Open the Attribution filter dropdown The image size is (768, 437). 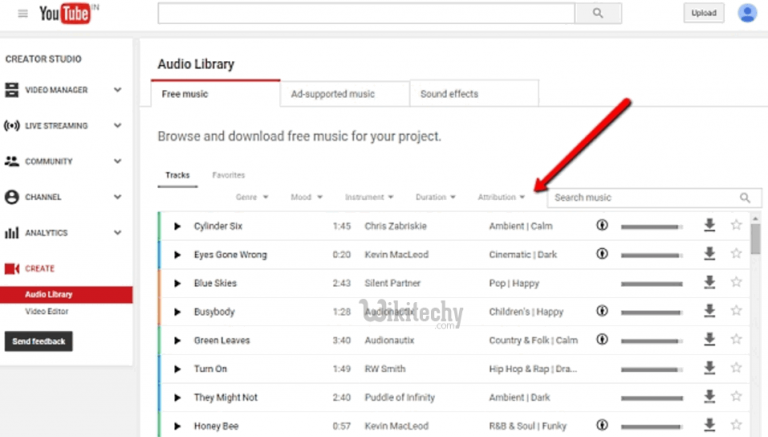(501, 197)
